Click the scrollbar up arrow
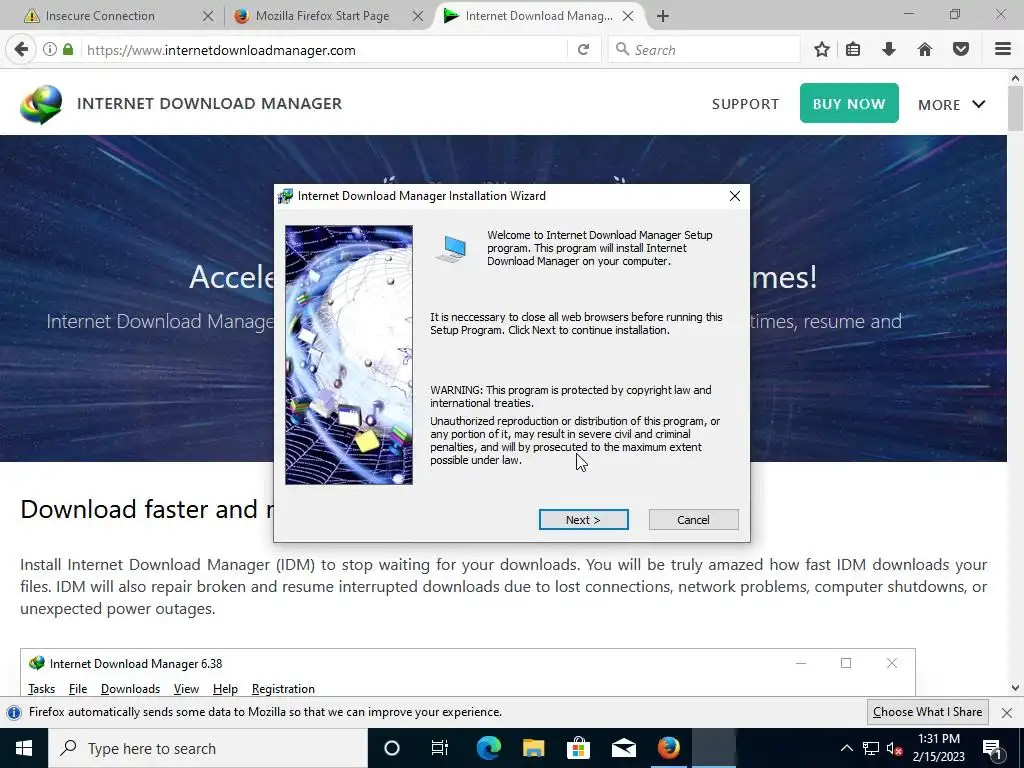Screen dimensions: 1024x768 pos(1015,78)
